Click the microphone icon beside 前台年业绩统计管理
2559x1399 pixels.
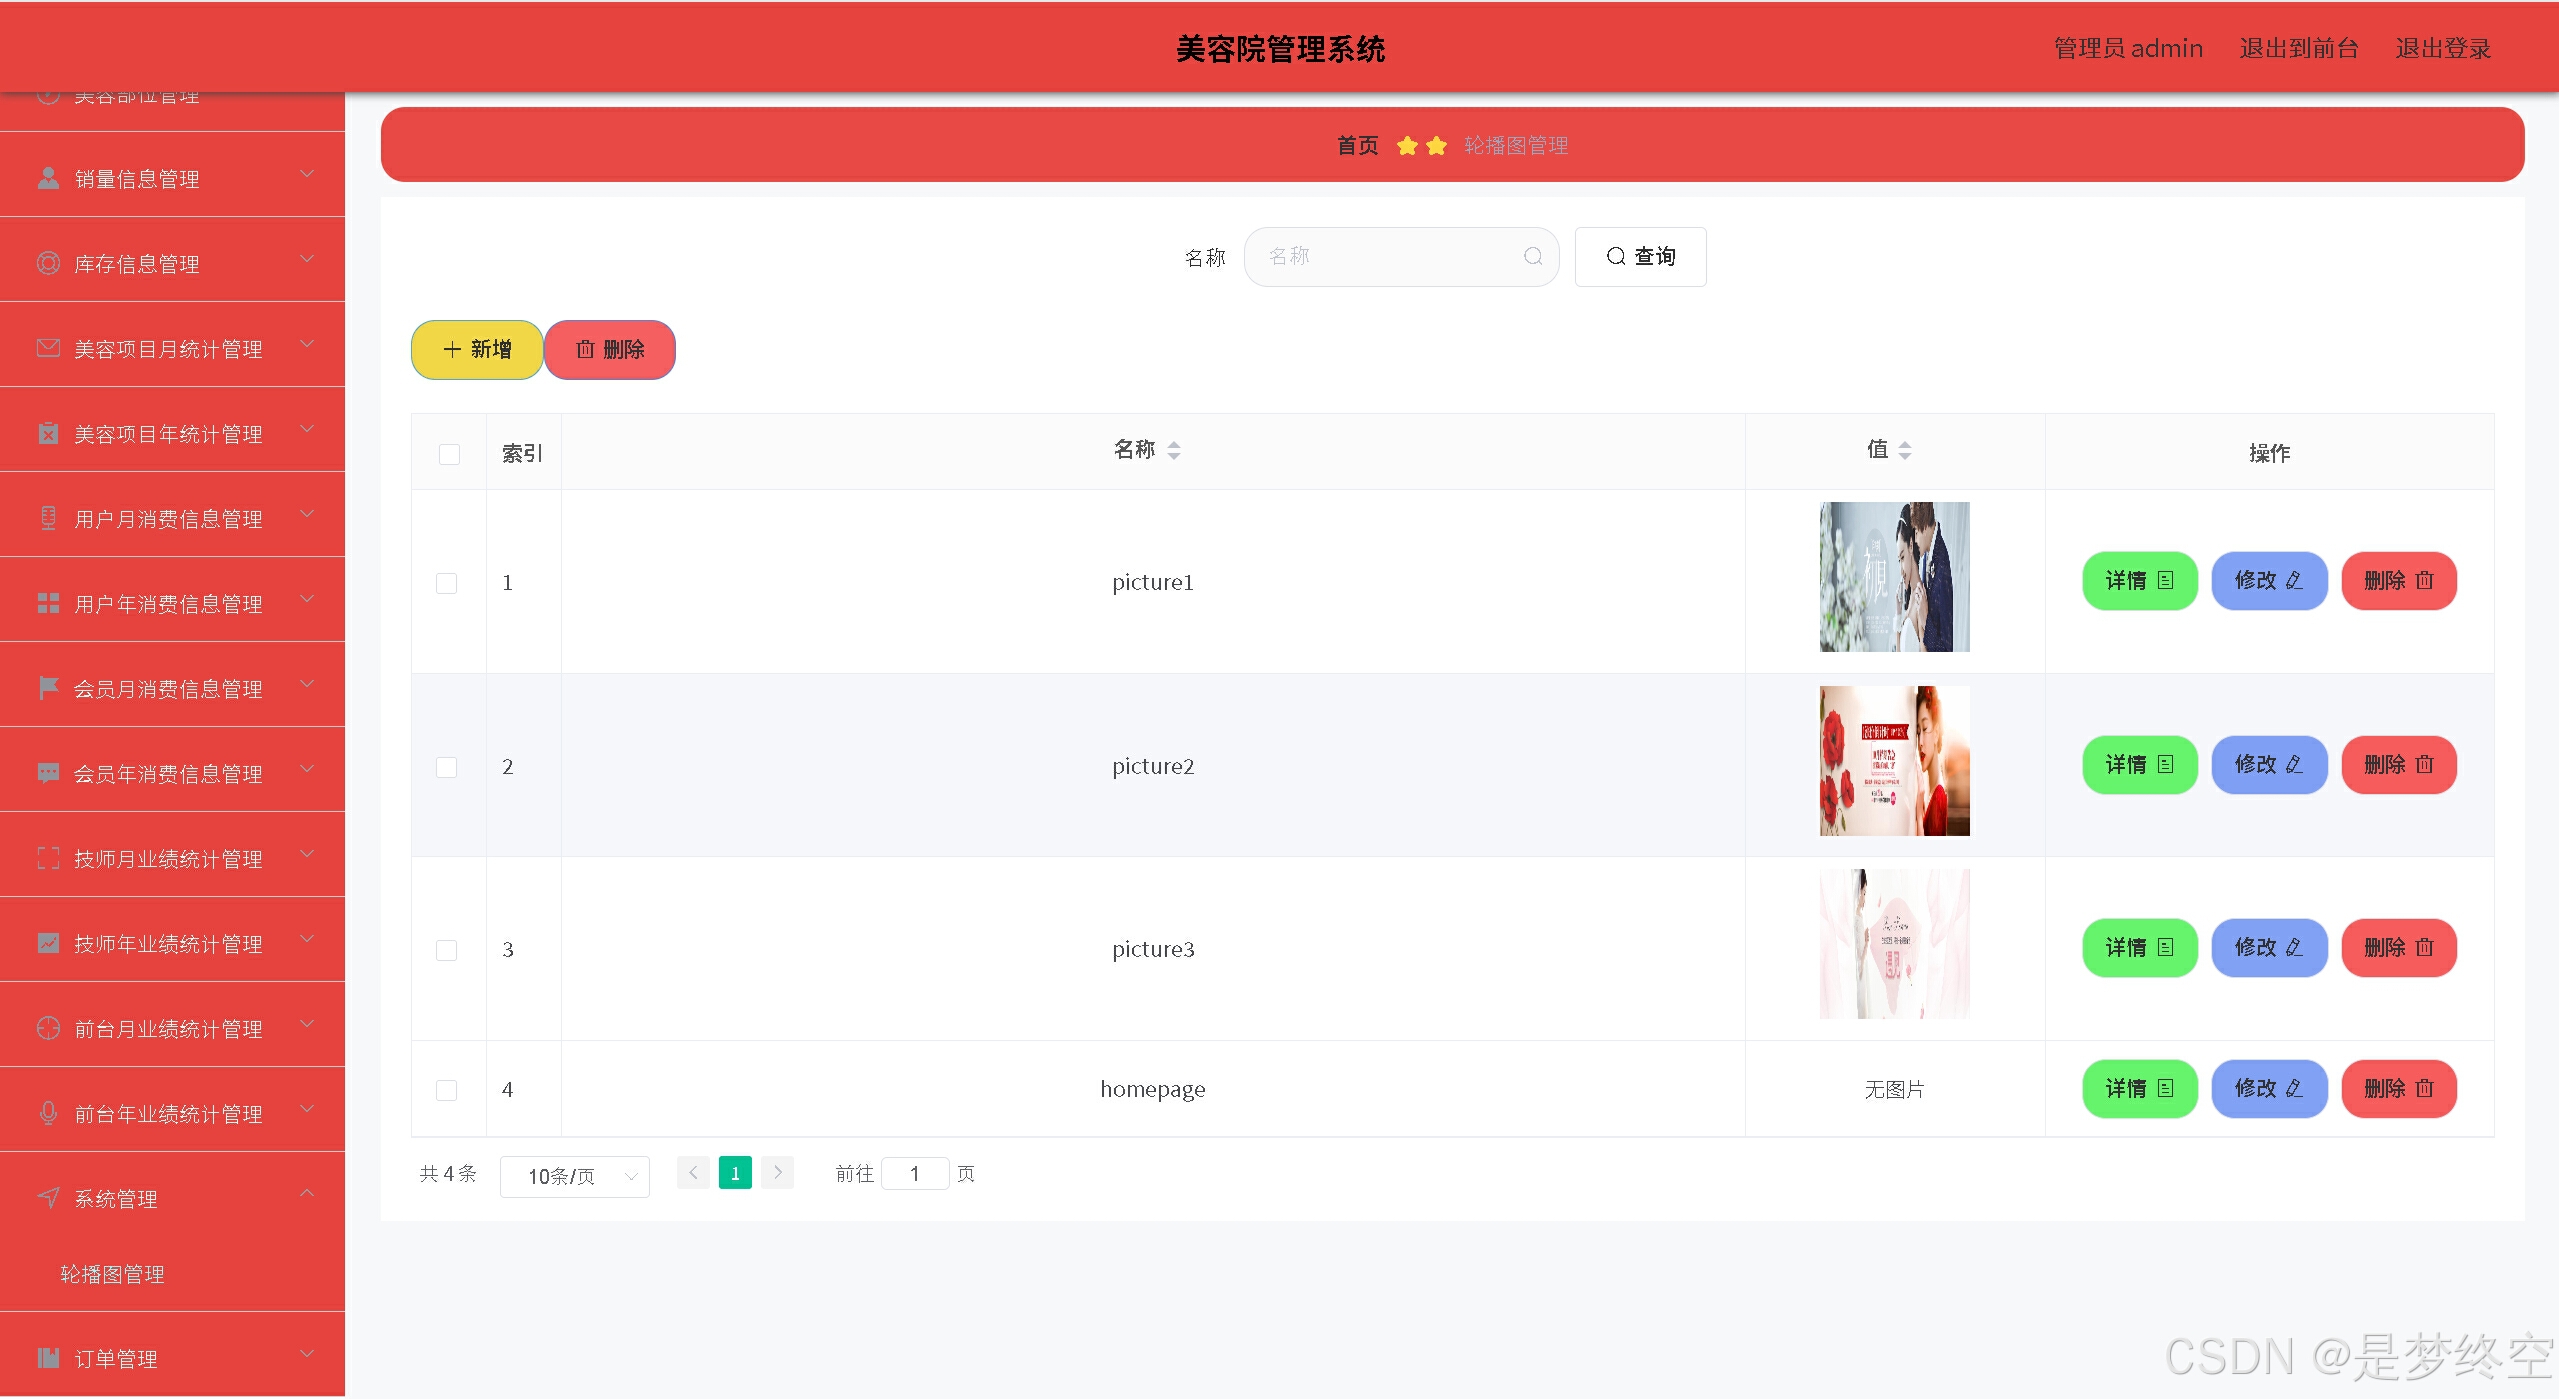tap(48, 1113)
